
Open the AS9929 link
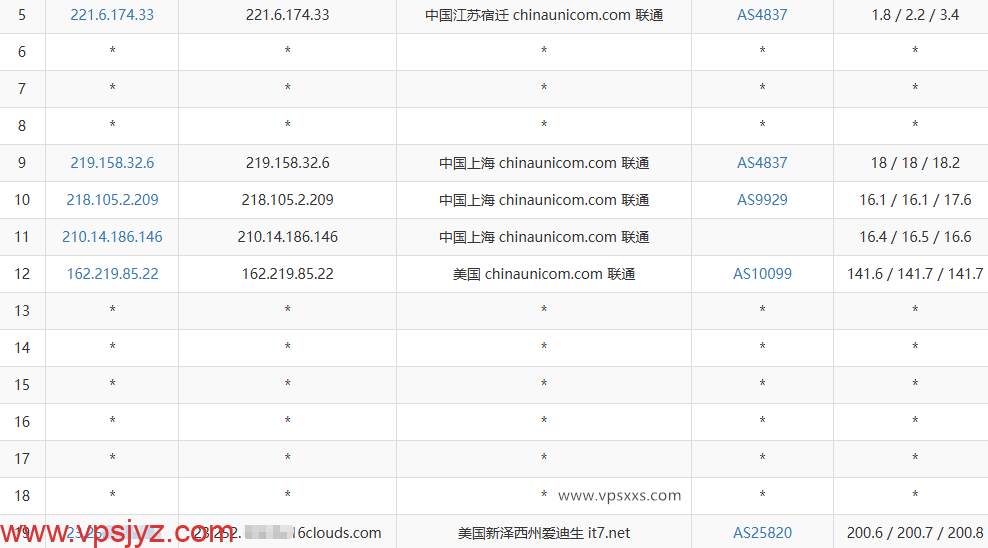click(x=762, y=200)
